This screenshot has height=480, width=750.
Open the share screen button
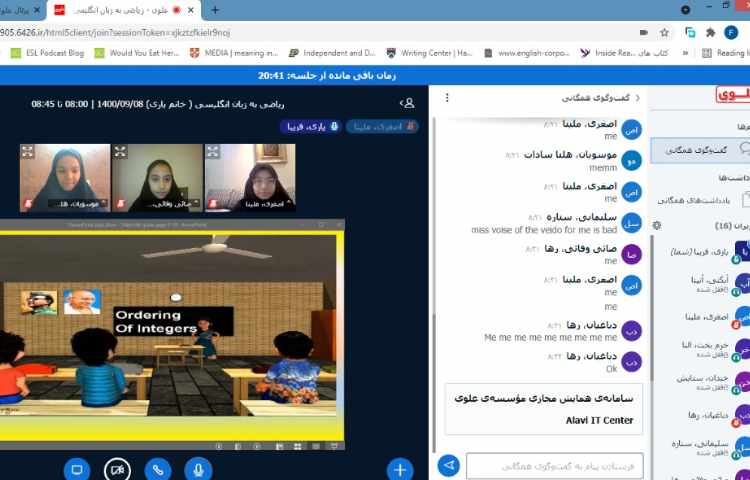(x=77, y=469)
